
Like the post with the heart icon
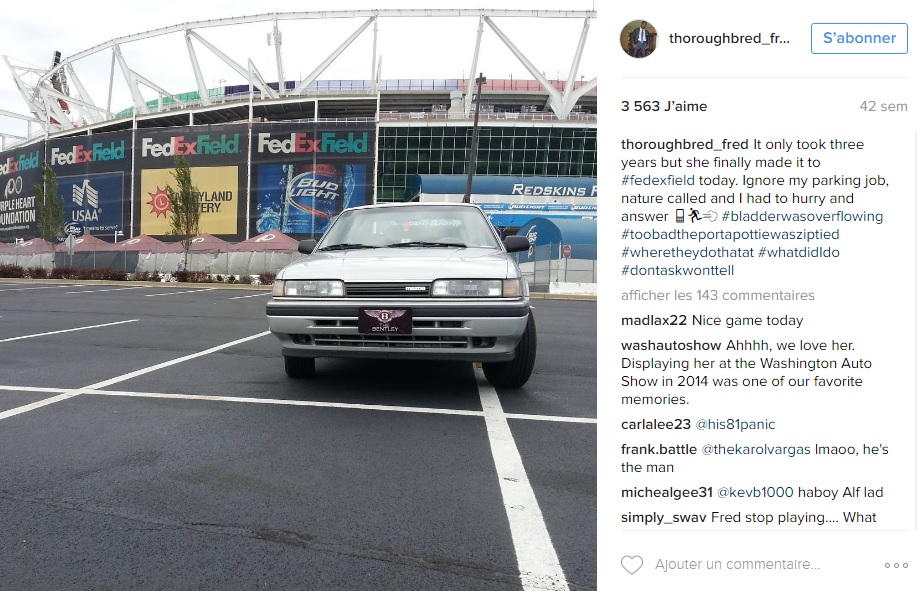[632, 565]
